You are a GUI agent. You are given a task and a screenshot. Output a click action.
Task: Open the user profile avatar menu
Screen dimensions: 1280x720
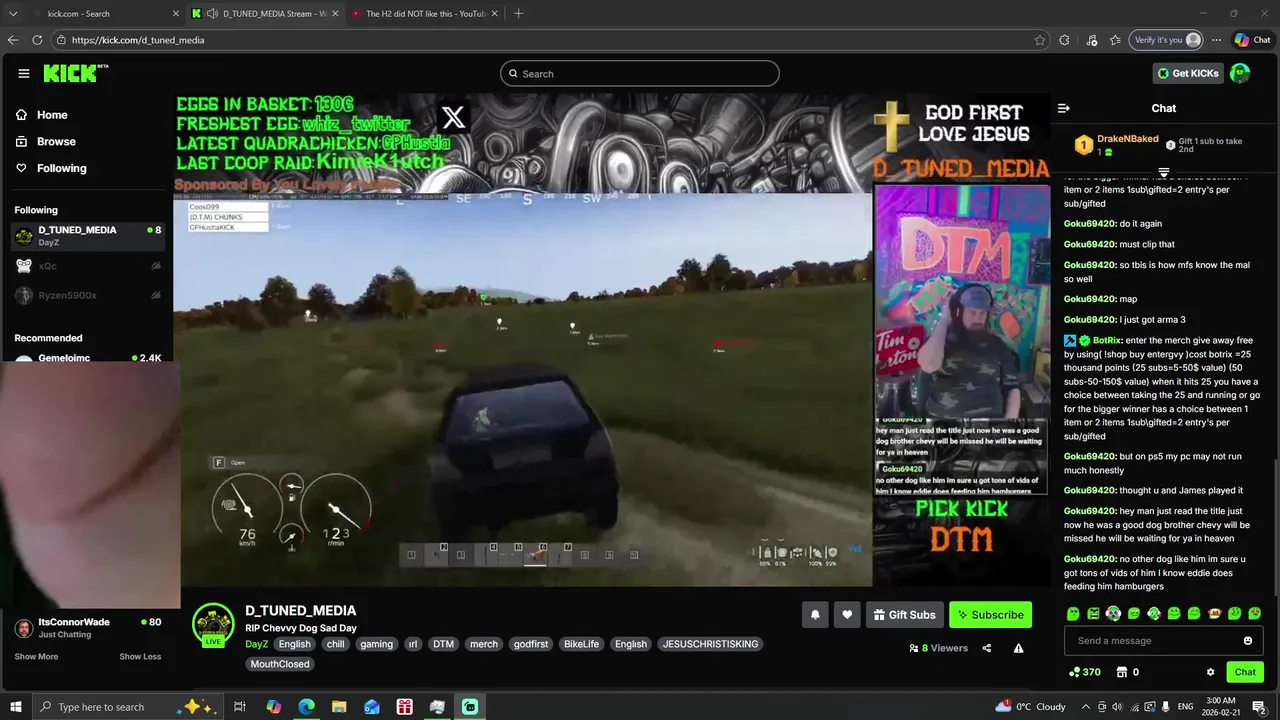tap(1240, 73)
